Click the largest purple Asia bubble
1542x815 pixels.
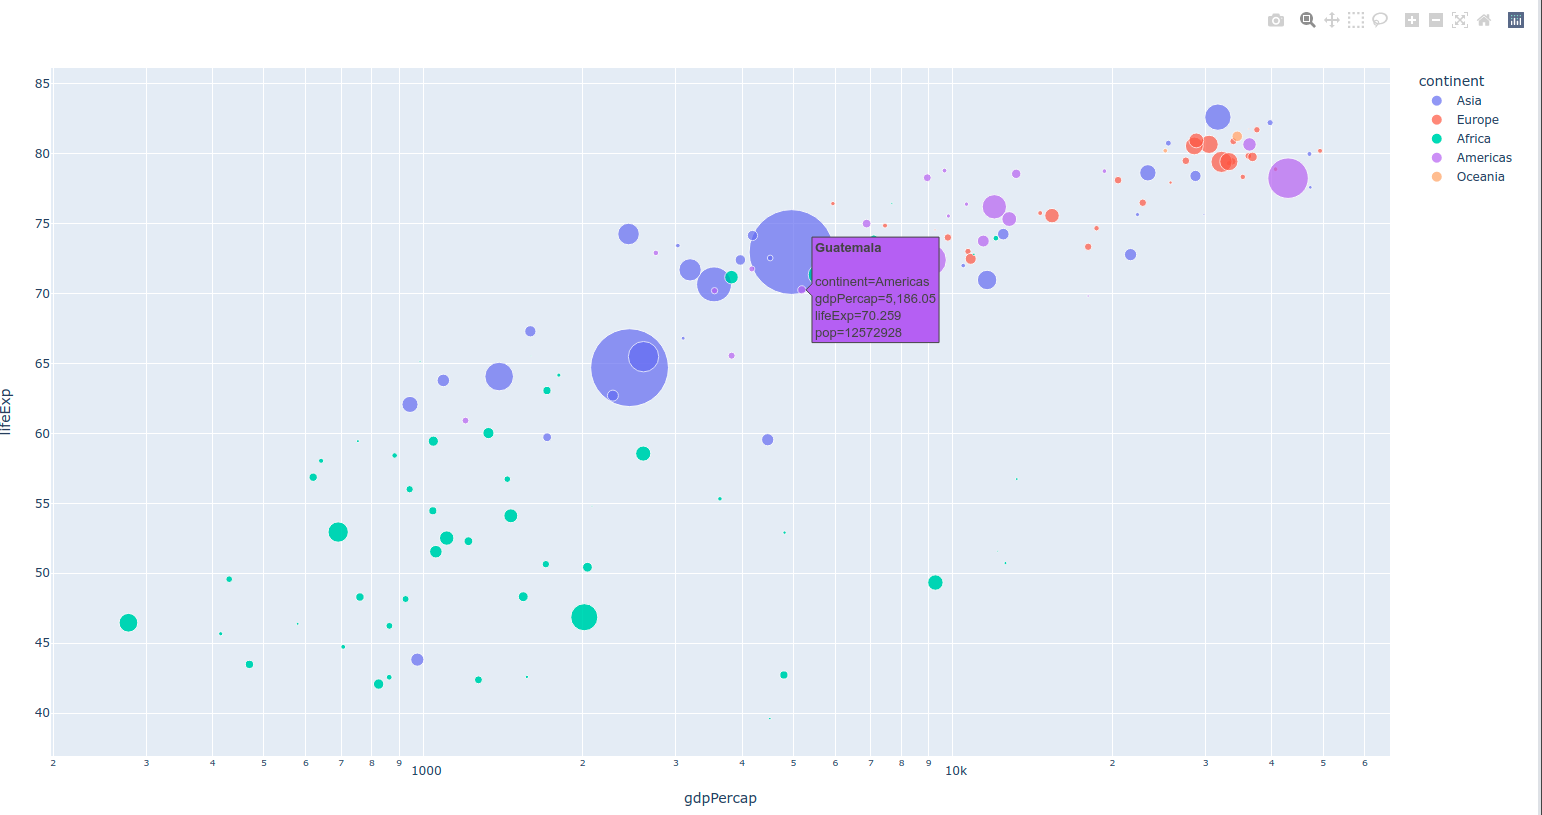(792, 252)
